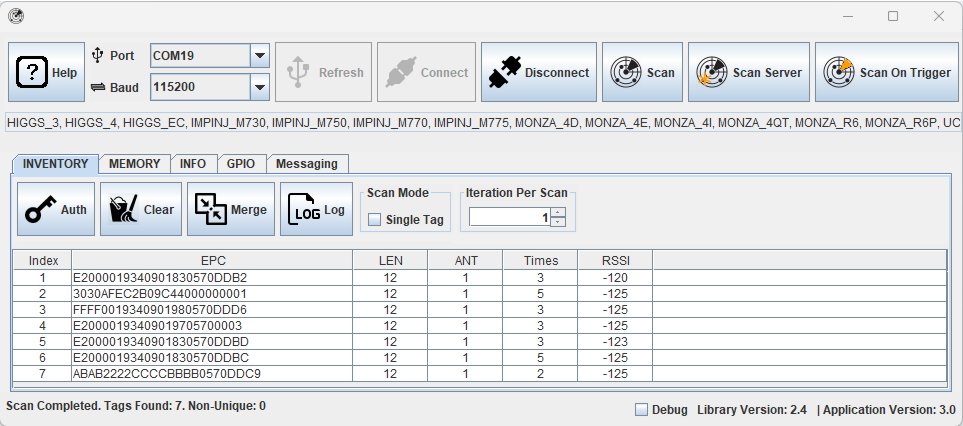963x426 pixels.
Task: Click the LEN column header
Action: (391, 260)
